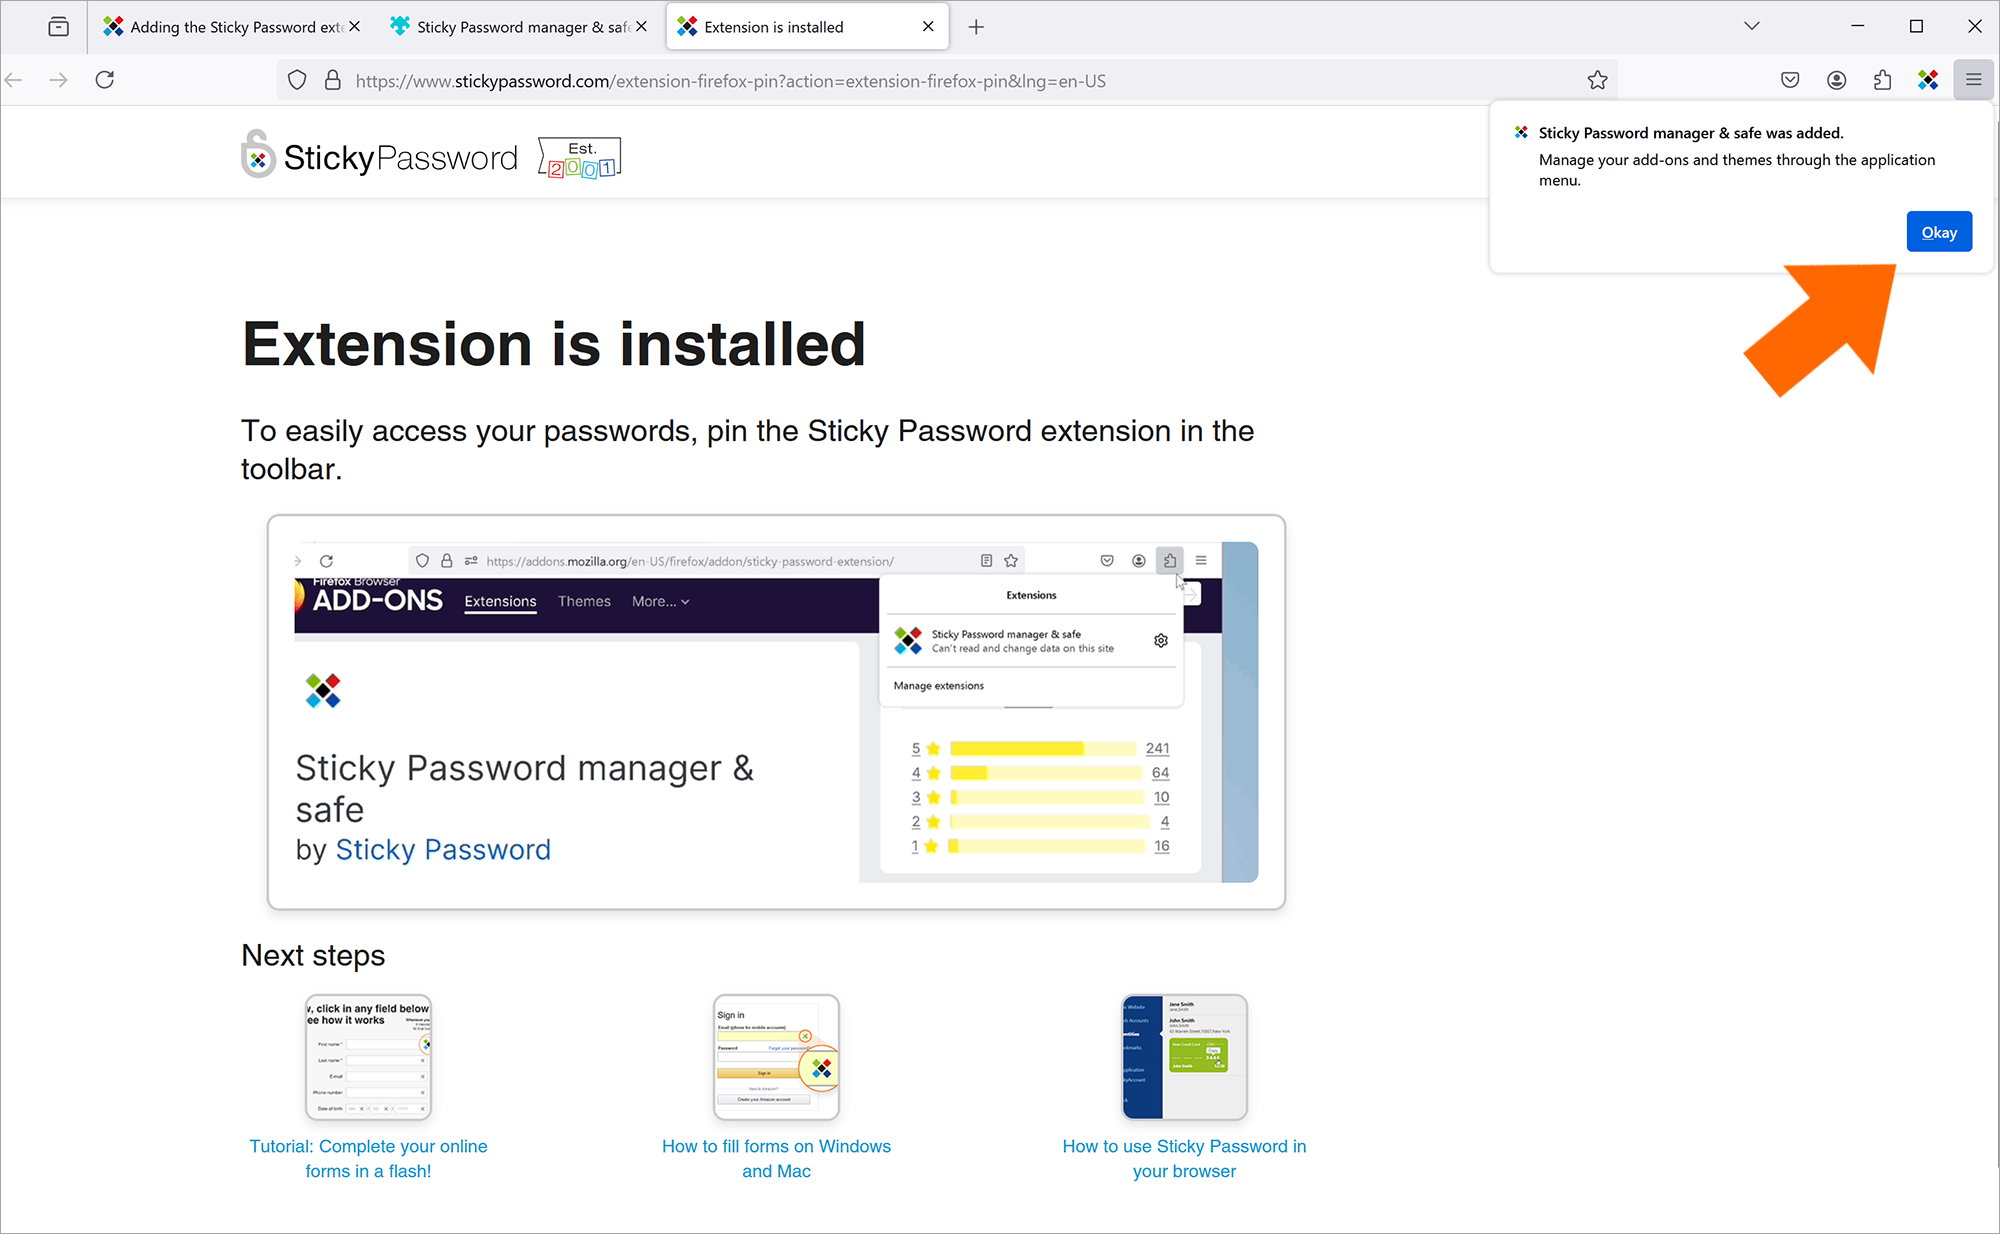The width and height of the screenshot is (2000, 1234).
Task: Open How to use Sticky Password link
Action: tap(1184, 1159)
